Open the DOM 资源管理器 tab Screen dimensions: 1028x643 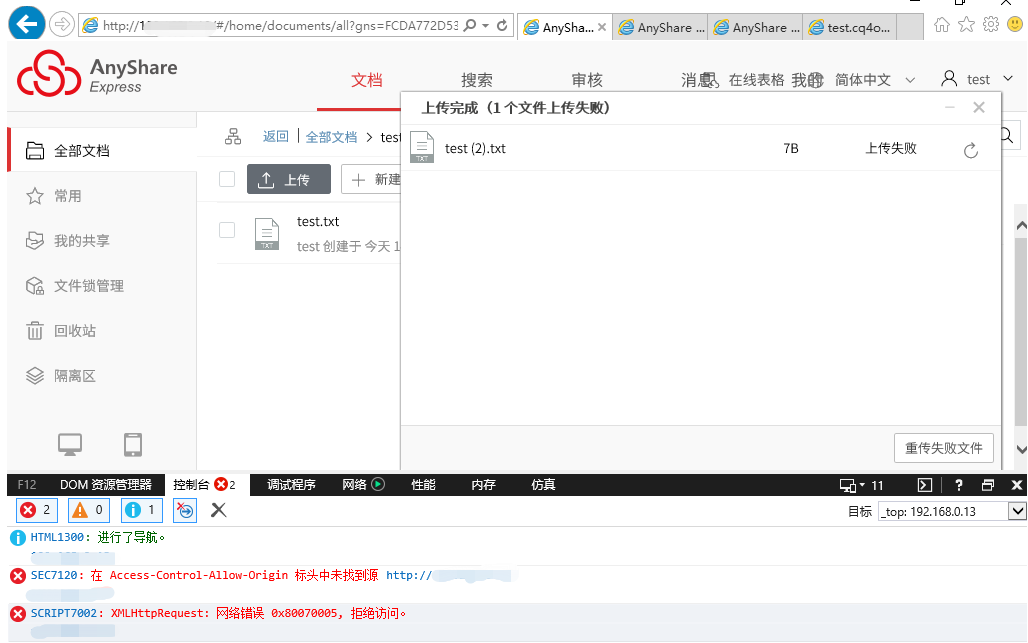tap(106, 485)
